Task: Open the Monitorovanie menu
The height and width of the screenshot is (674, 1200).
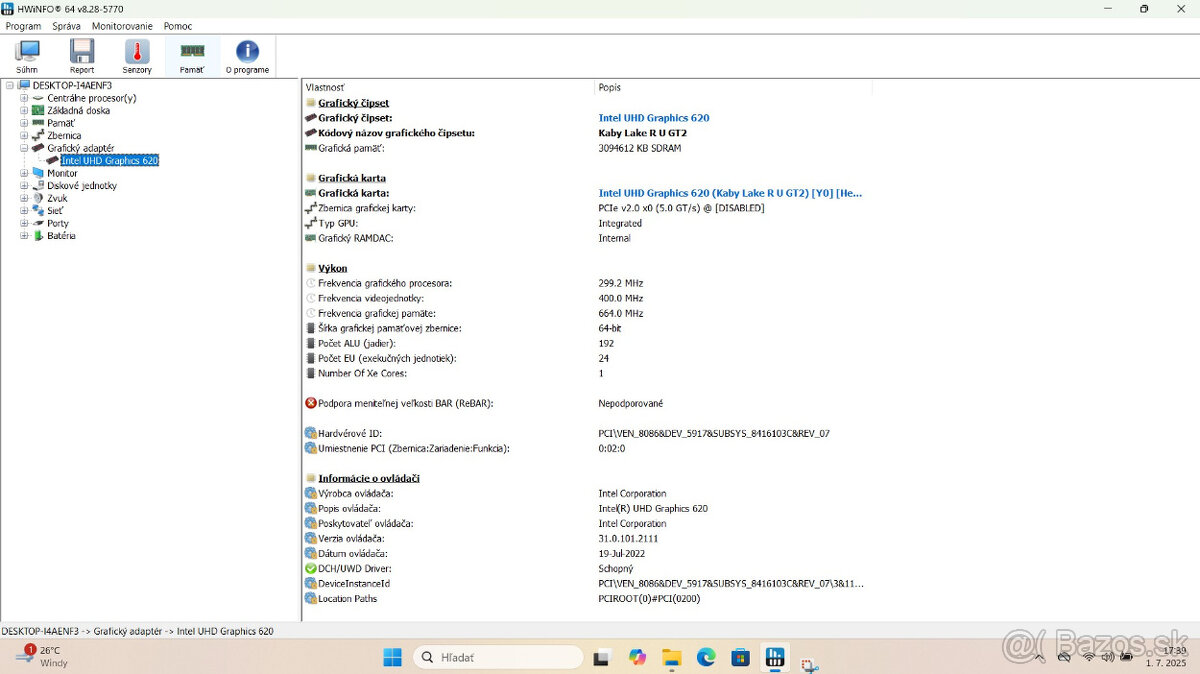Action: 121,26
